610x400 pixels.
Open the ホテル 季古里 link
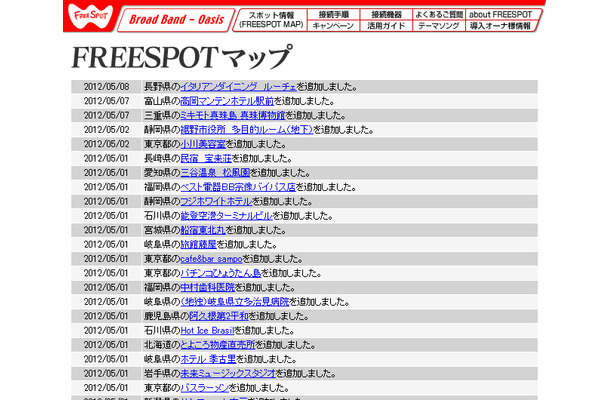(208, 359)
